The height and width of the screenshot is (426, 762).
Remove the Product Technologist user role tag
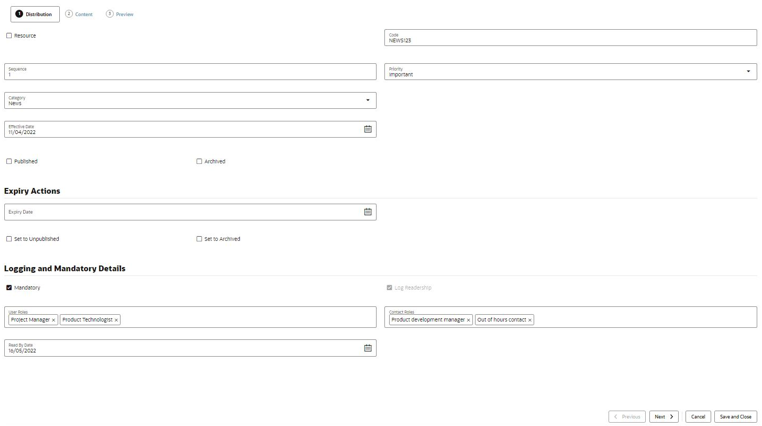[x=116, y=320]
